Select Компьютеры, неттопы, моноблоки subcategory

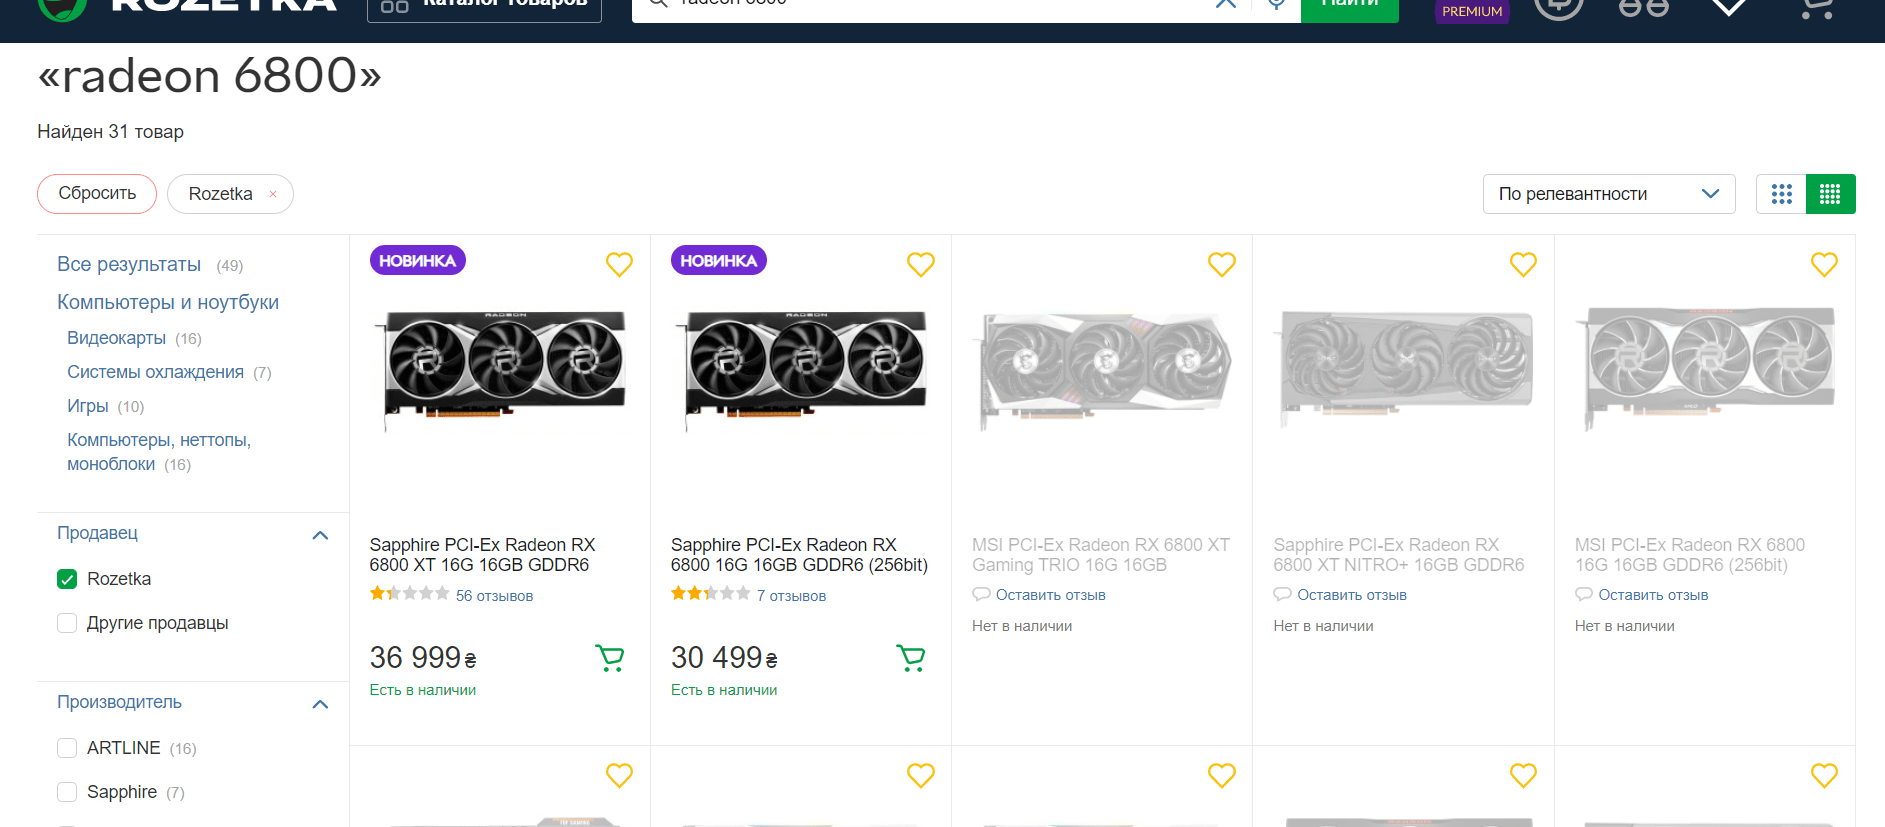[159, 452]
